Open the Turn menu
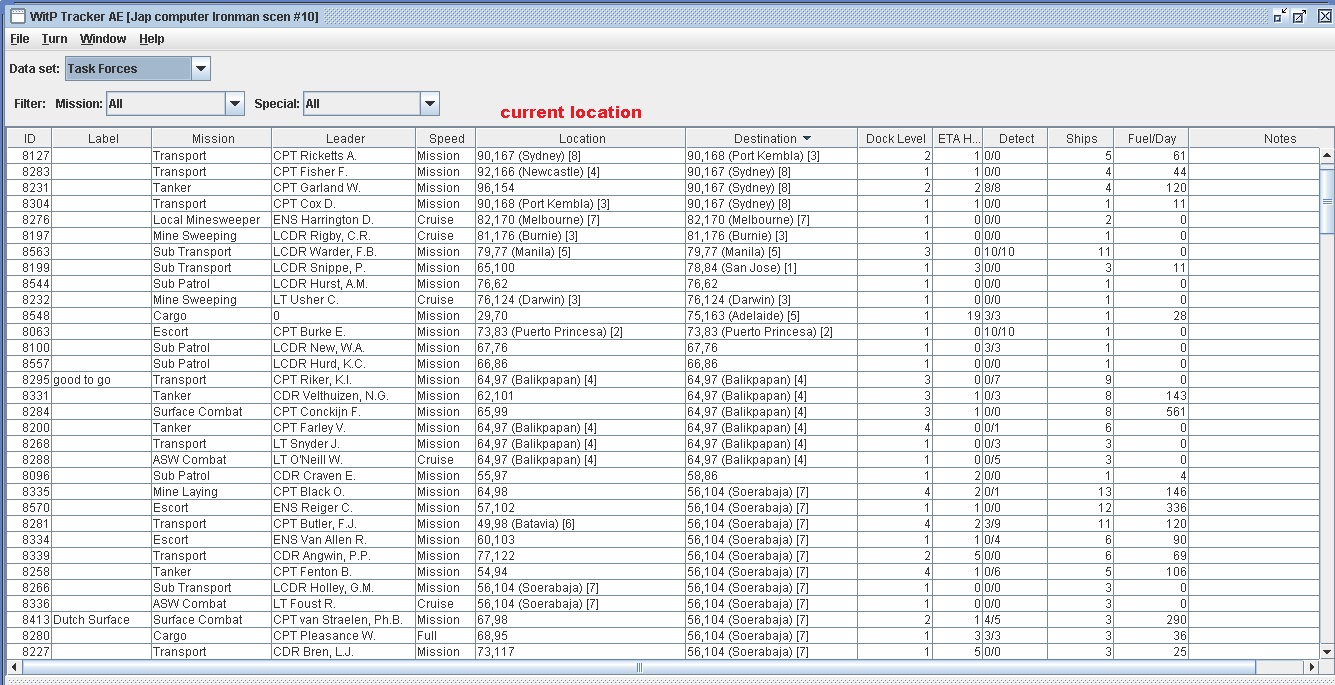 [x=54, y=39]
